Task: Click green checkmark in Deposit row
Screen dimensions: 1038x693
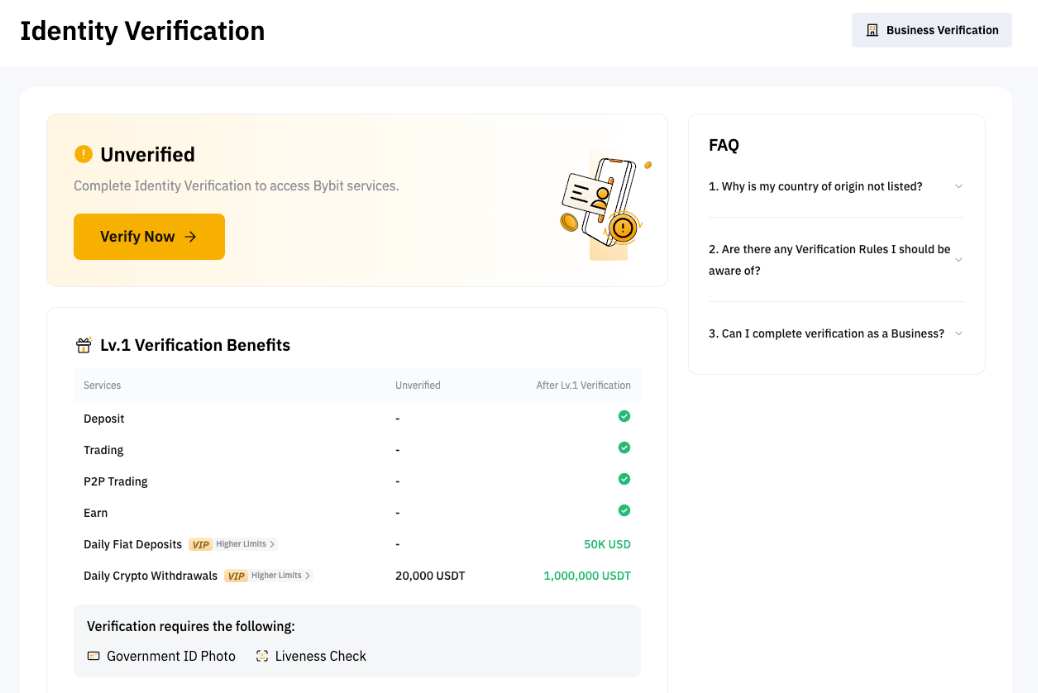Action: 624,416
